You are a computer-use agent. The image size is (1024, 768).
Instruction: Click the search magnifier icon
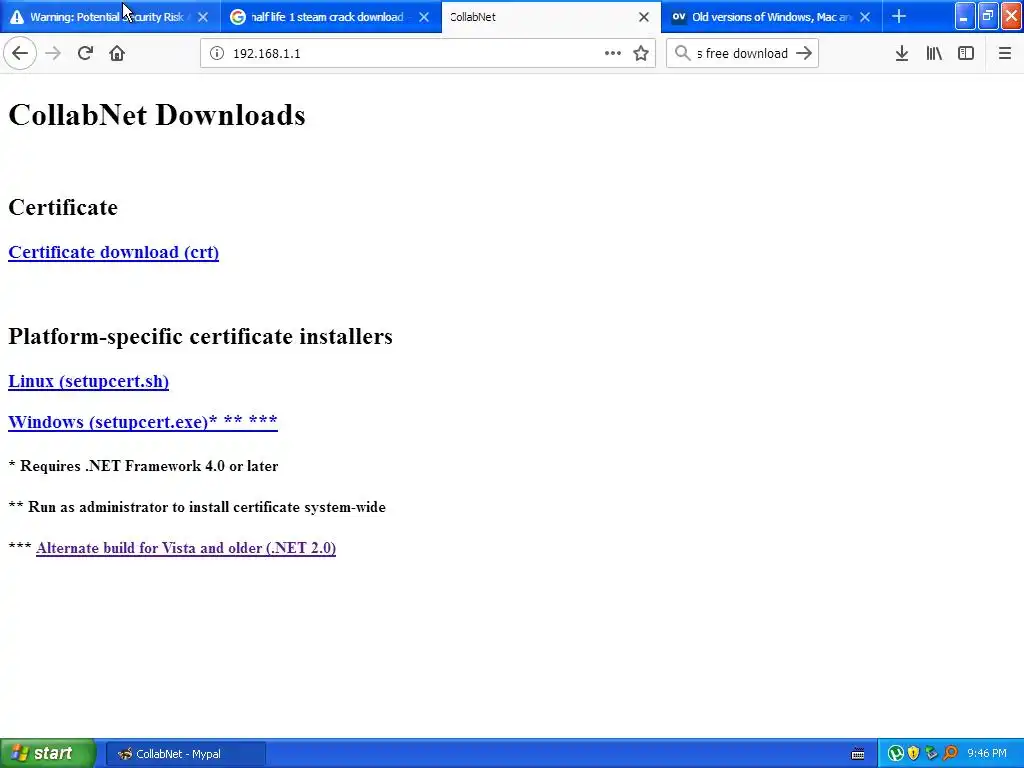point(682,53)
